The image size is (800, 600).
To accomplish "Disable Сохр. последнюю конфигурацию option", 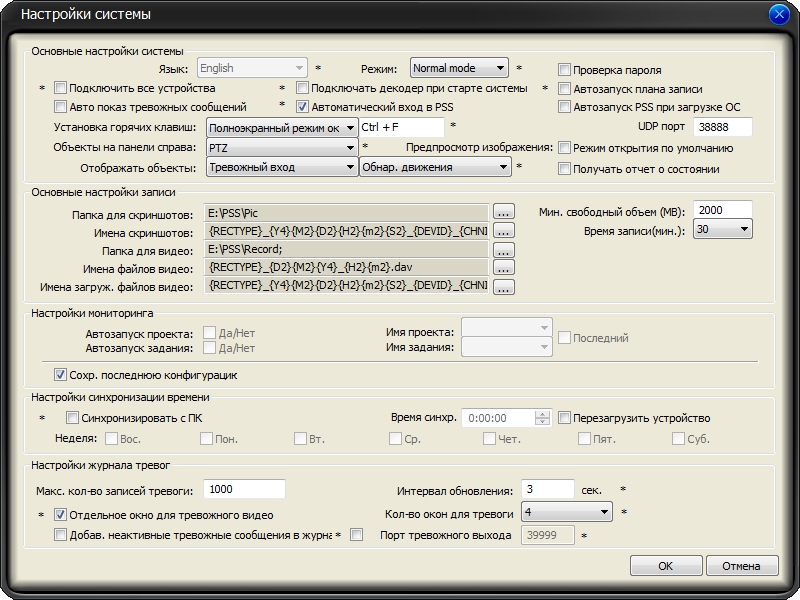I will [61, 375].
